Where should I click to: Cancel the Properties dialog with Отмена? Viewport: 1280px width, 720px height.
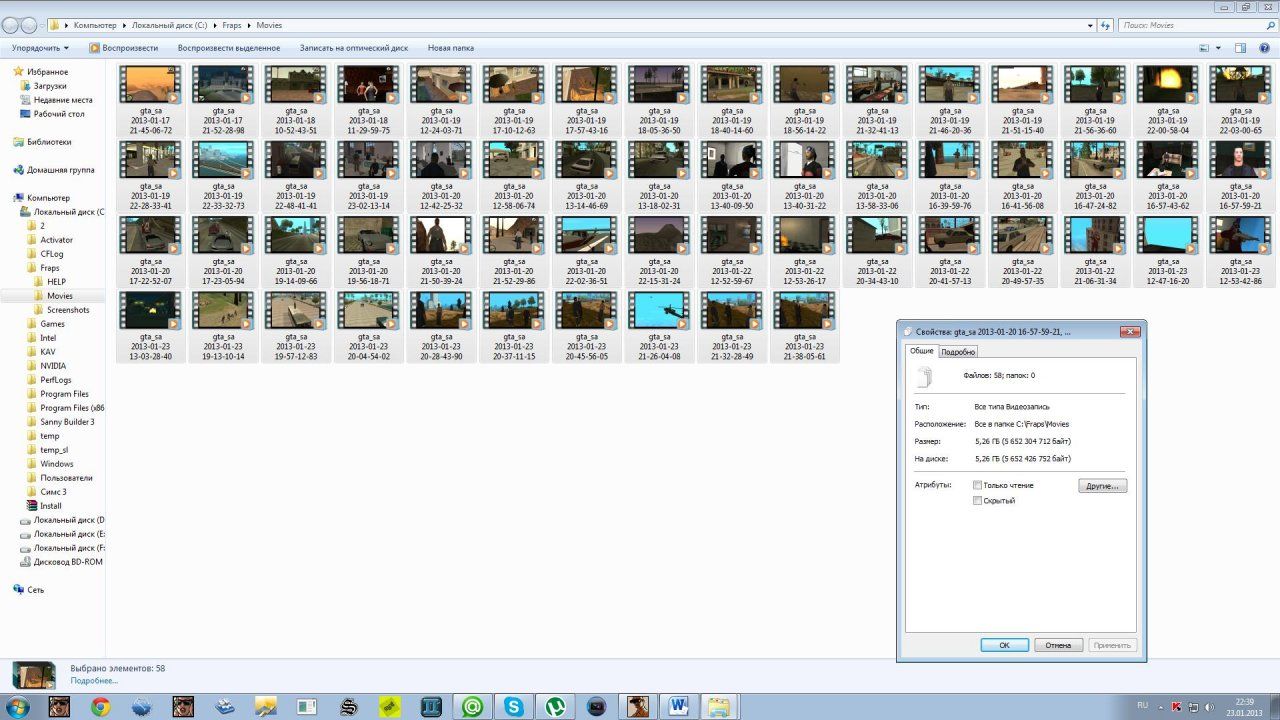coord(1058,645)
